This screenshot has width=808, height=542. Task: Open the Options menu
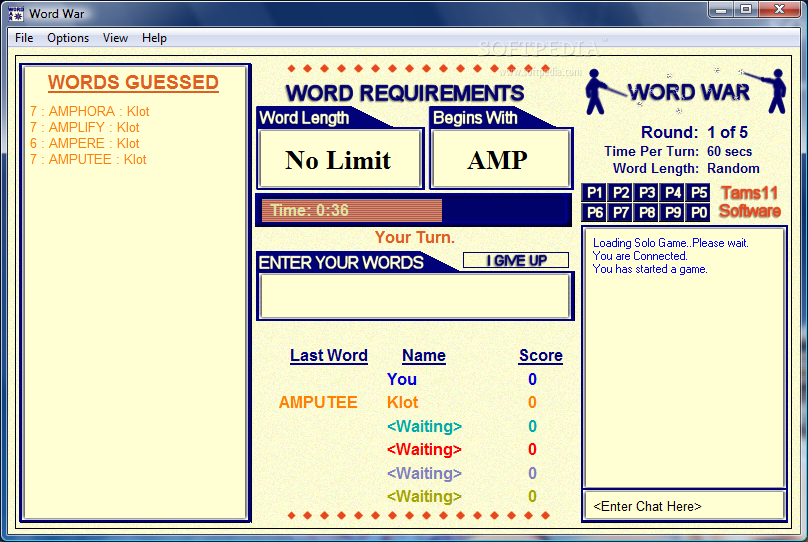(x=68, y=38)
